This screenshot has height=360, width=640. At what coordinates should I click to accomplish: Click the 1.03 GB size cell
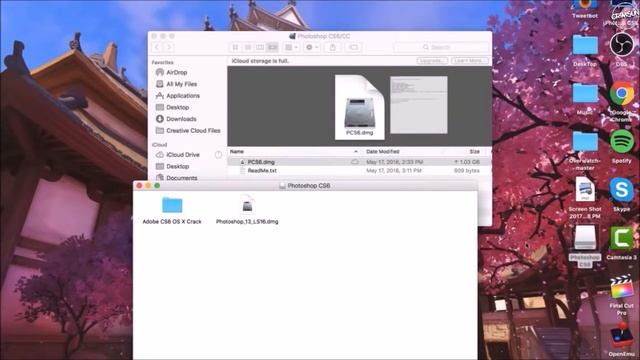coord(467,162)
